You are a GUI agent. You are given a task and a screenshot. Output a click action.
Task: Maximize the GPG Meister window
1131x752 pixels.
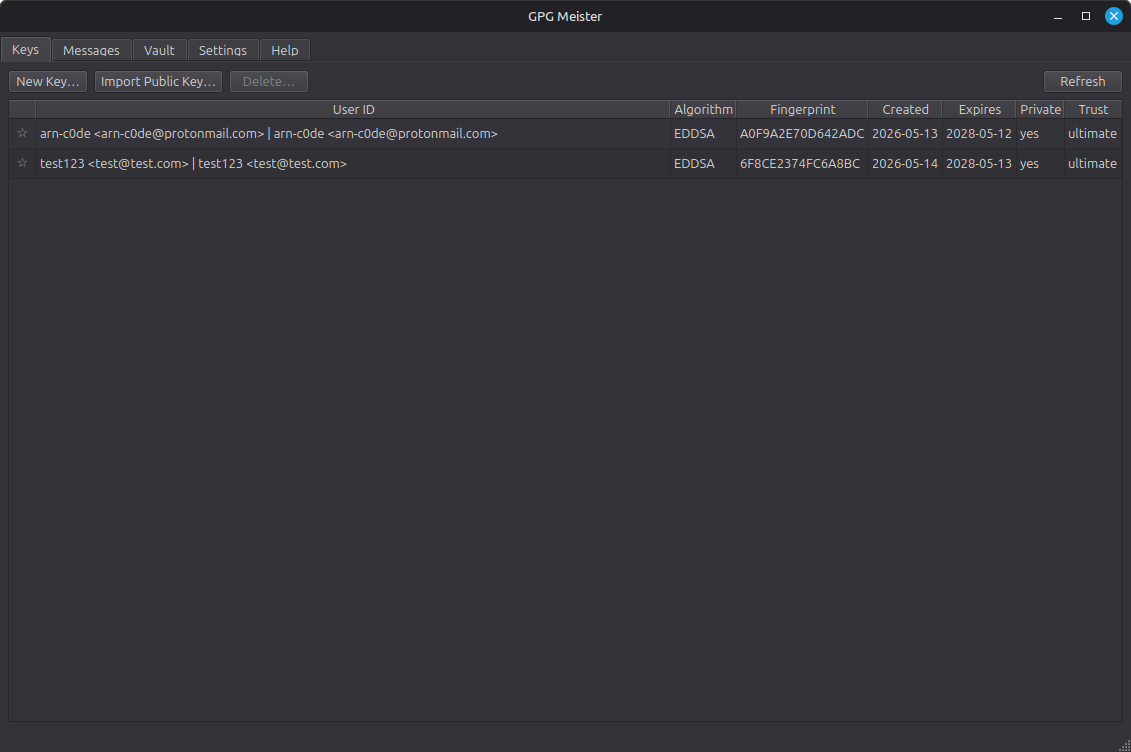(x=1086, y=16)
